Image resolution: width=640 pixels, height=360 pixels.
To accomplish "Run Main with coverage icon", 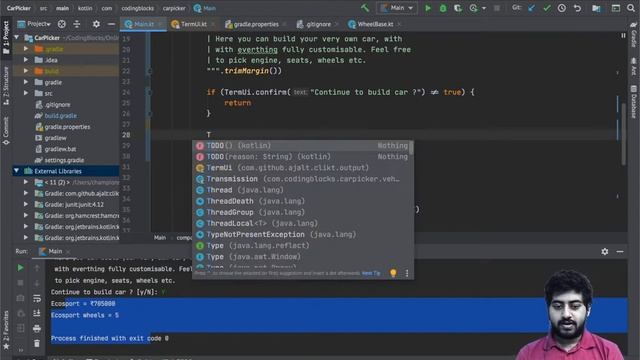I will (x=458, y=8).
